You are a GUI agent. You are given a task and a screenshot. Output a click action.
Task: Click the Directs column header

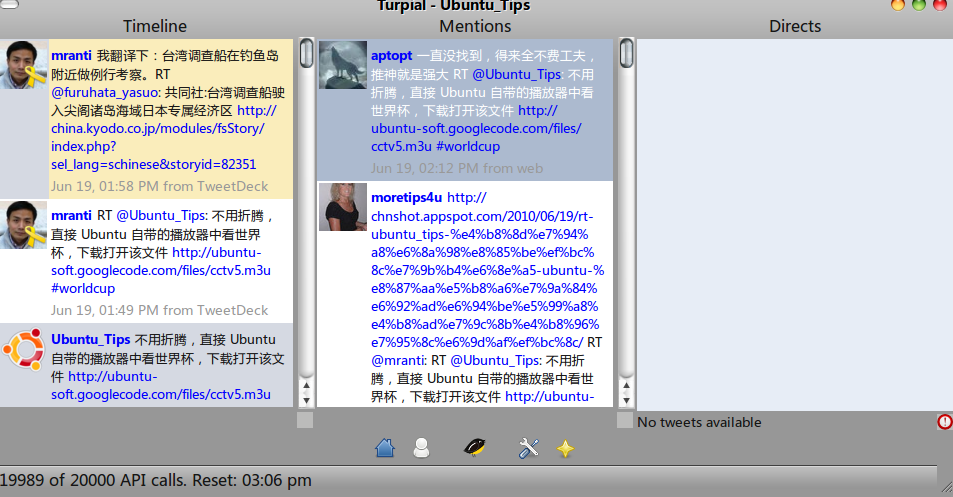(795, 26)
